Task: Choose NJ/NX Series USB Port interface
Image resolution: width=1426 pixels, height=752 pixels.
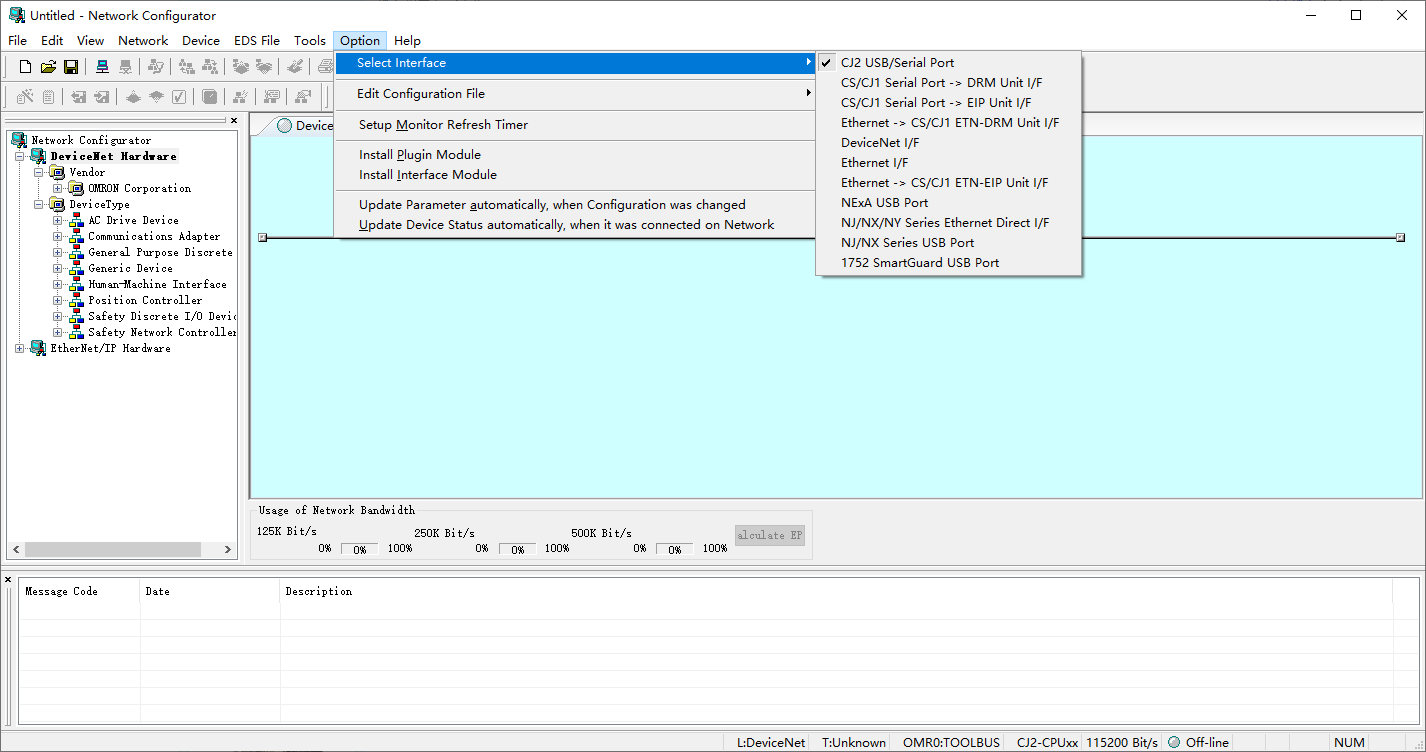Action: (x=907, y=243)
